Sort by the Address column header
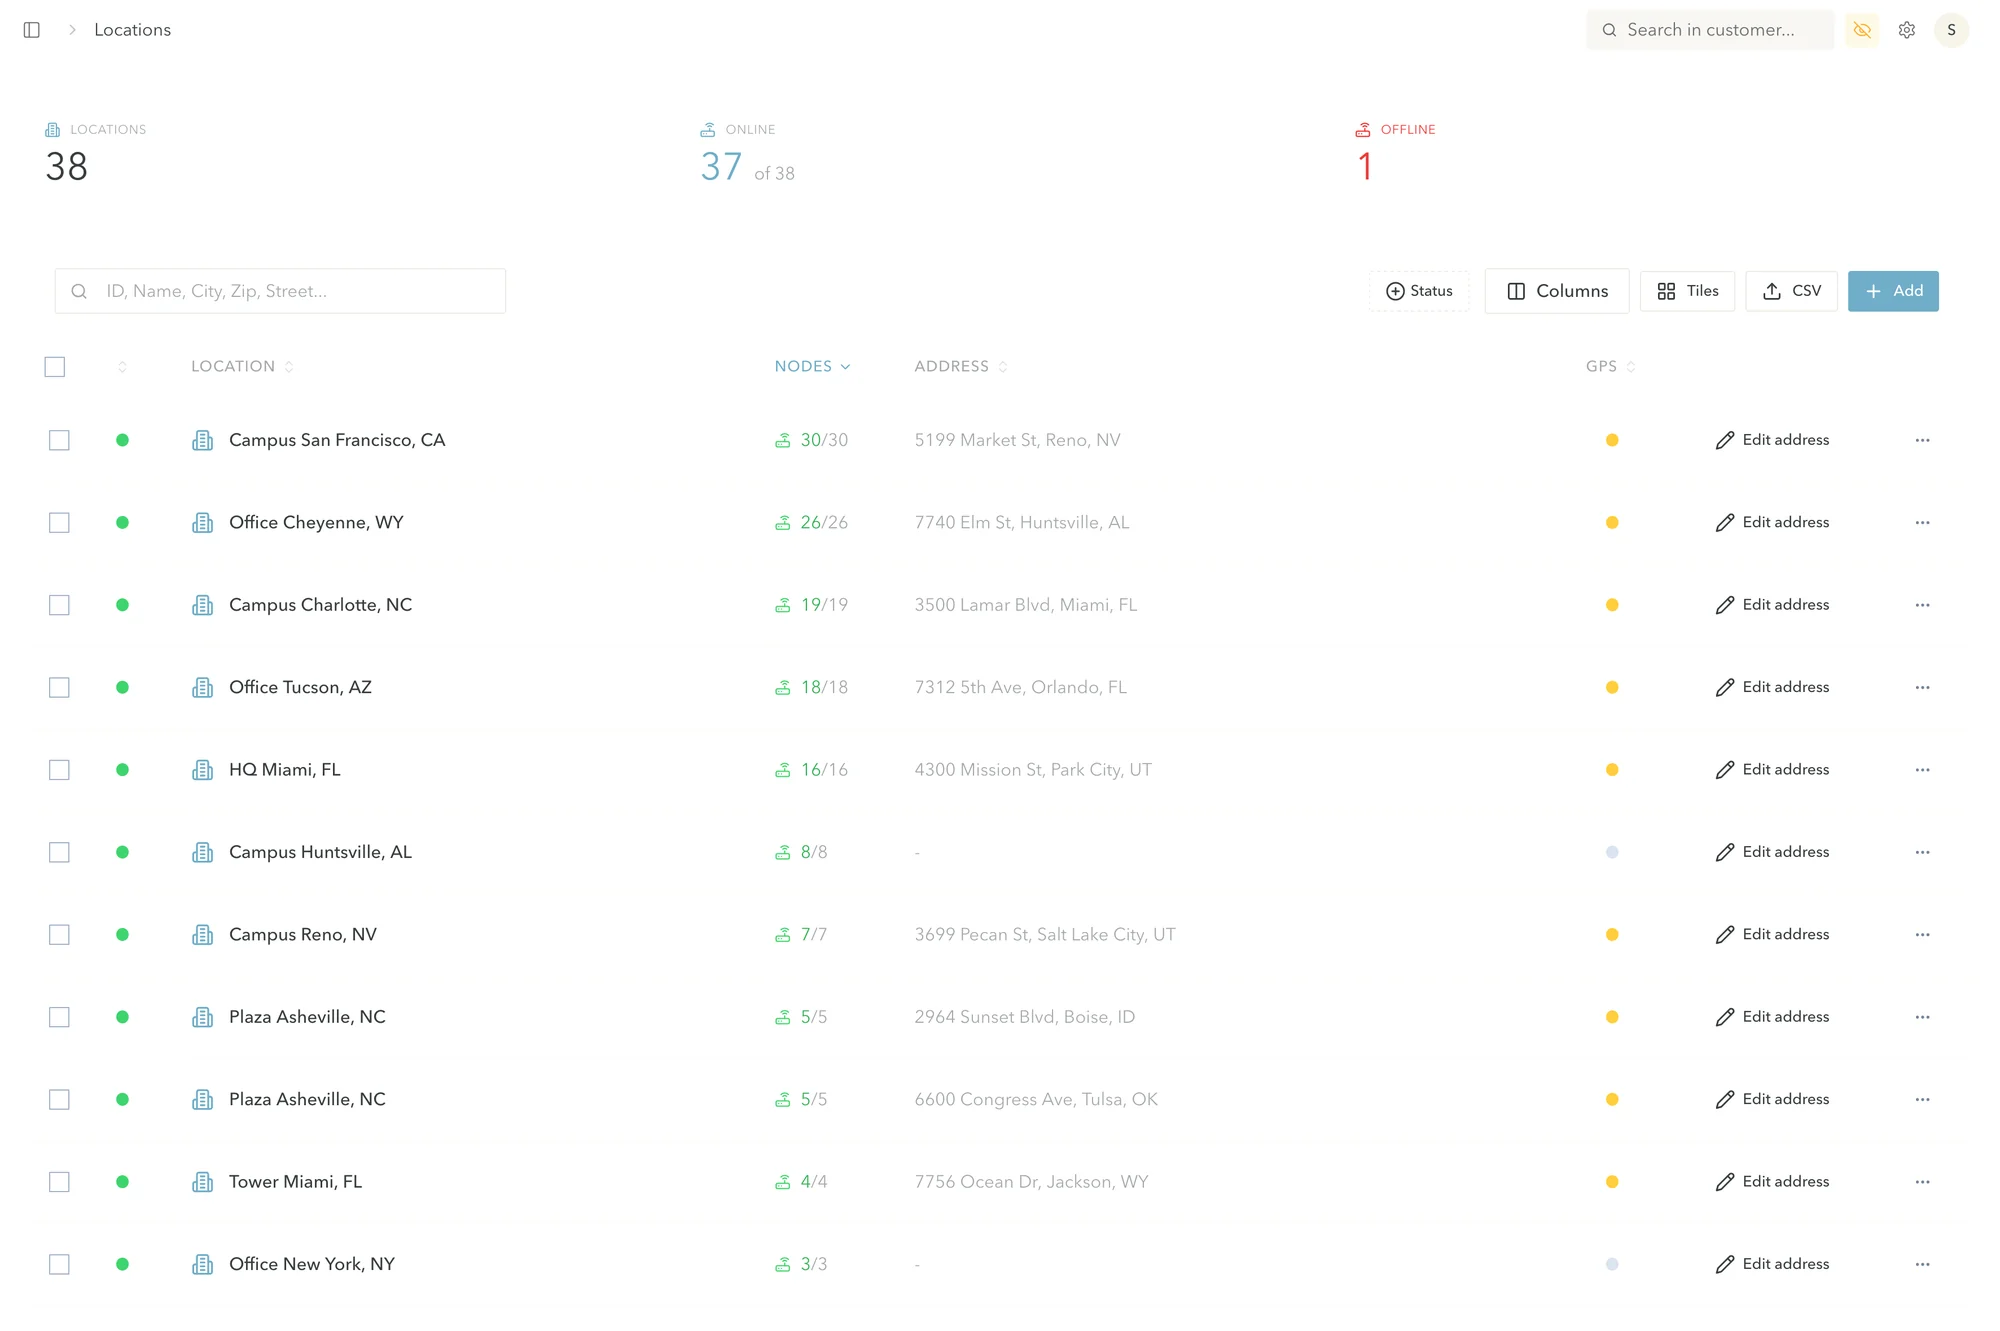The width and height of the screenshot is (2000, 1331). 960,367
